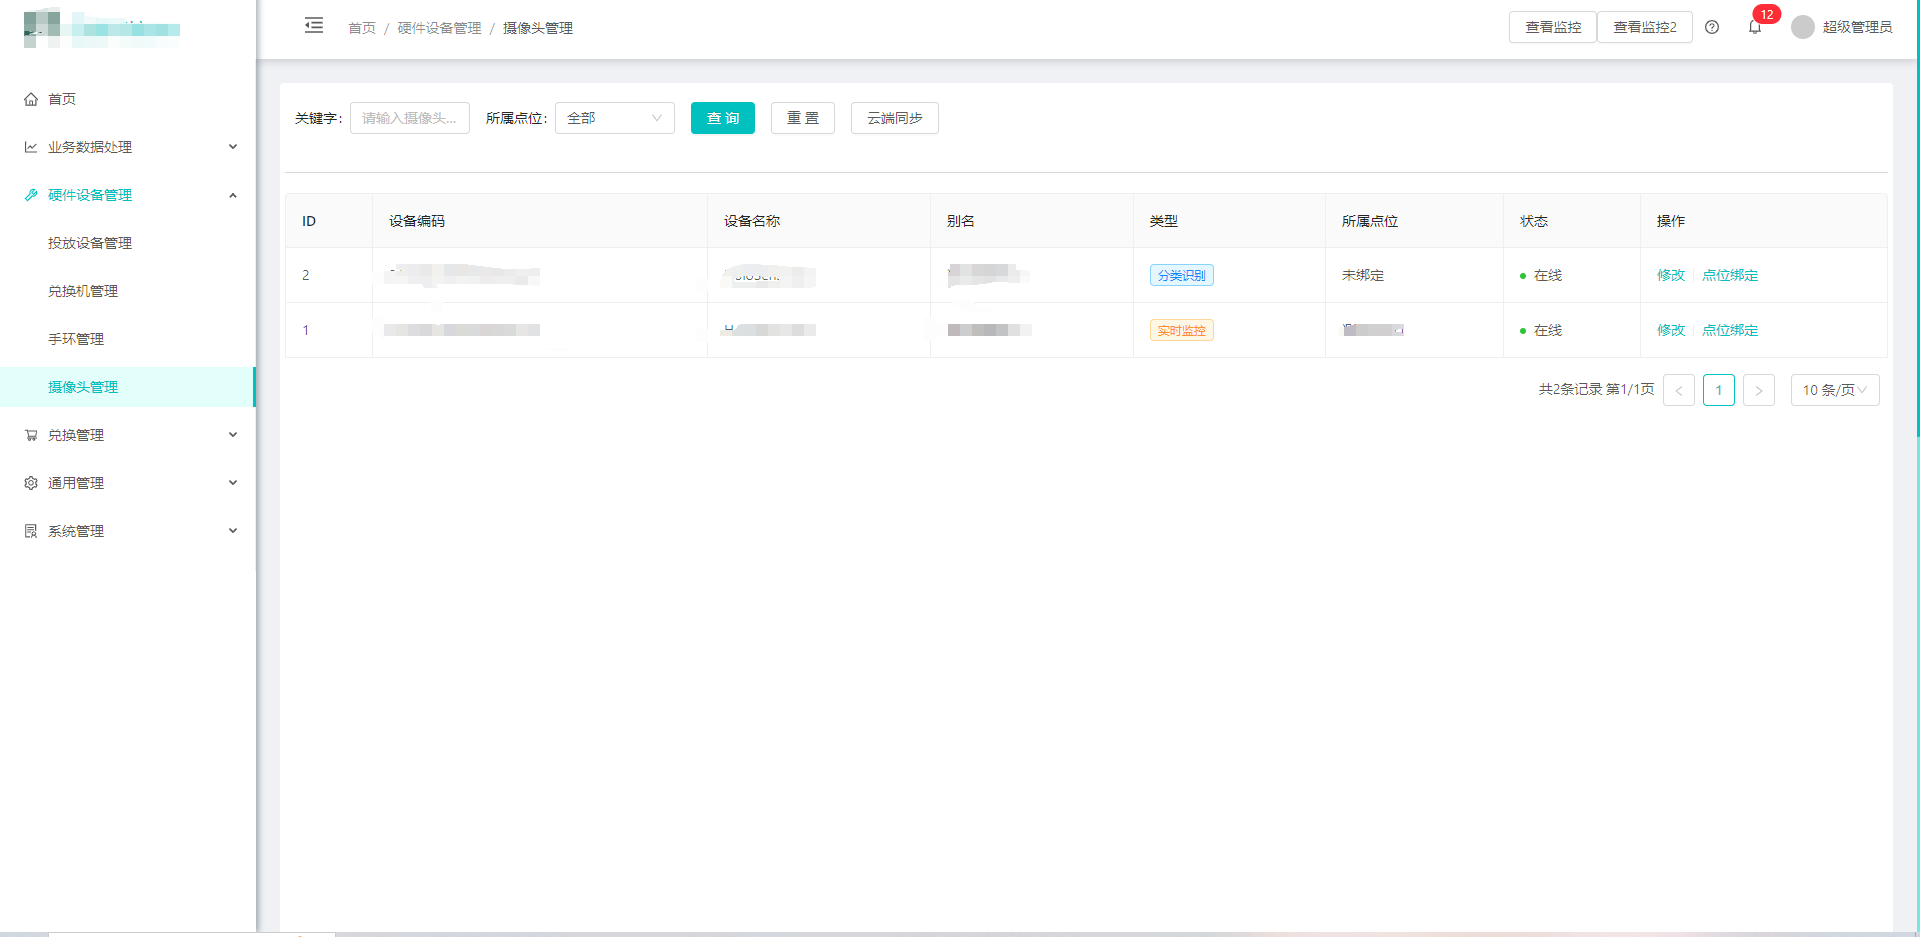This screenshot has height=937, width=1920.
Task: Click 点位绑定 for the row with ID 2
Action: (1730, 275)
